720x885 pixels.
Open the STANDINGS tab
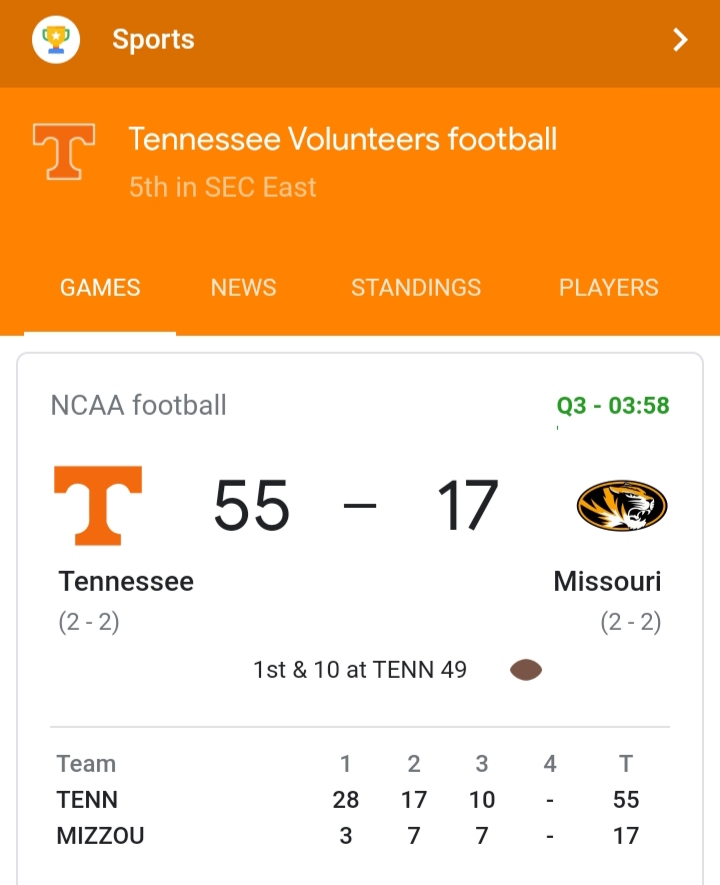pos(416,288)
